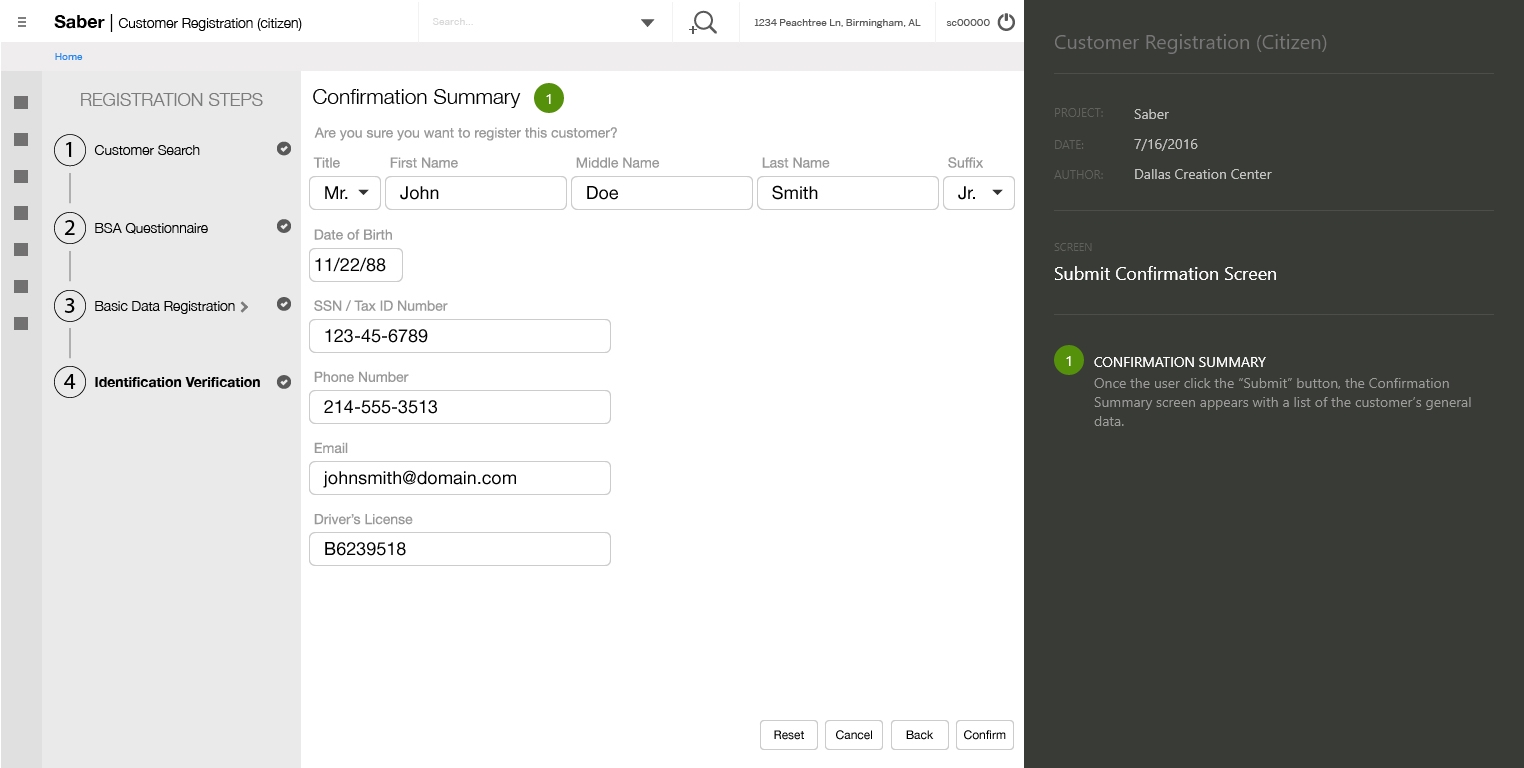Click the Email field
The width and height of the screenshot is (1524, 768).
(460, 478)
